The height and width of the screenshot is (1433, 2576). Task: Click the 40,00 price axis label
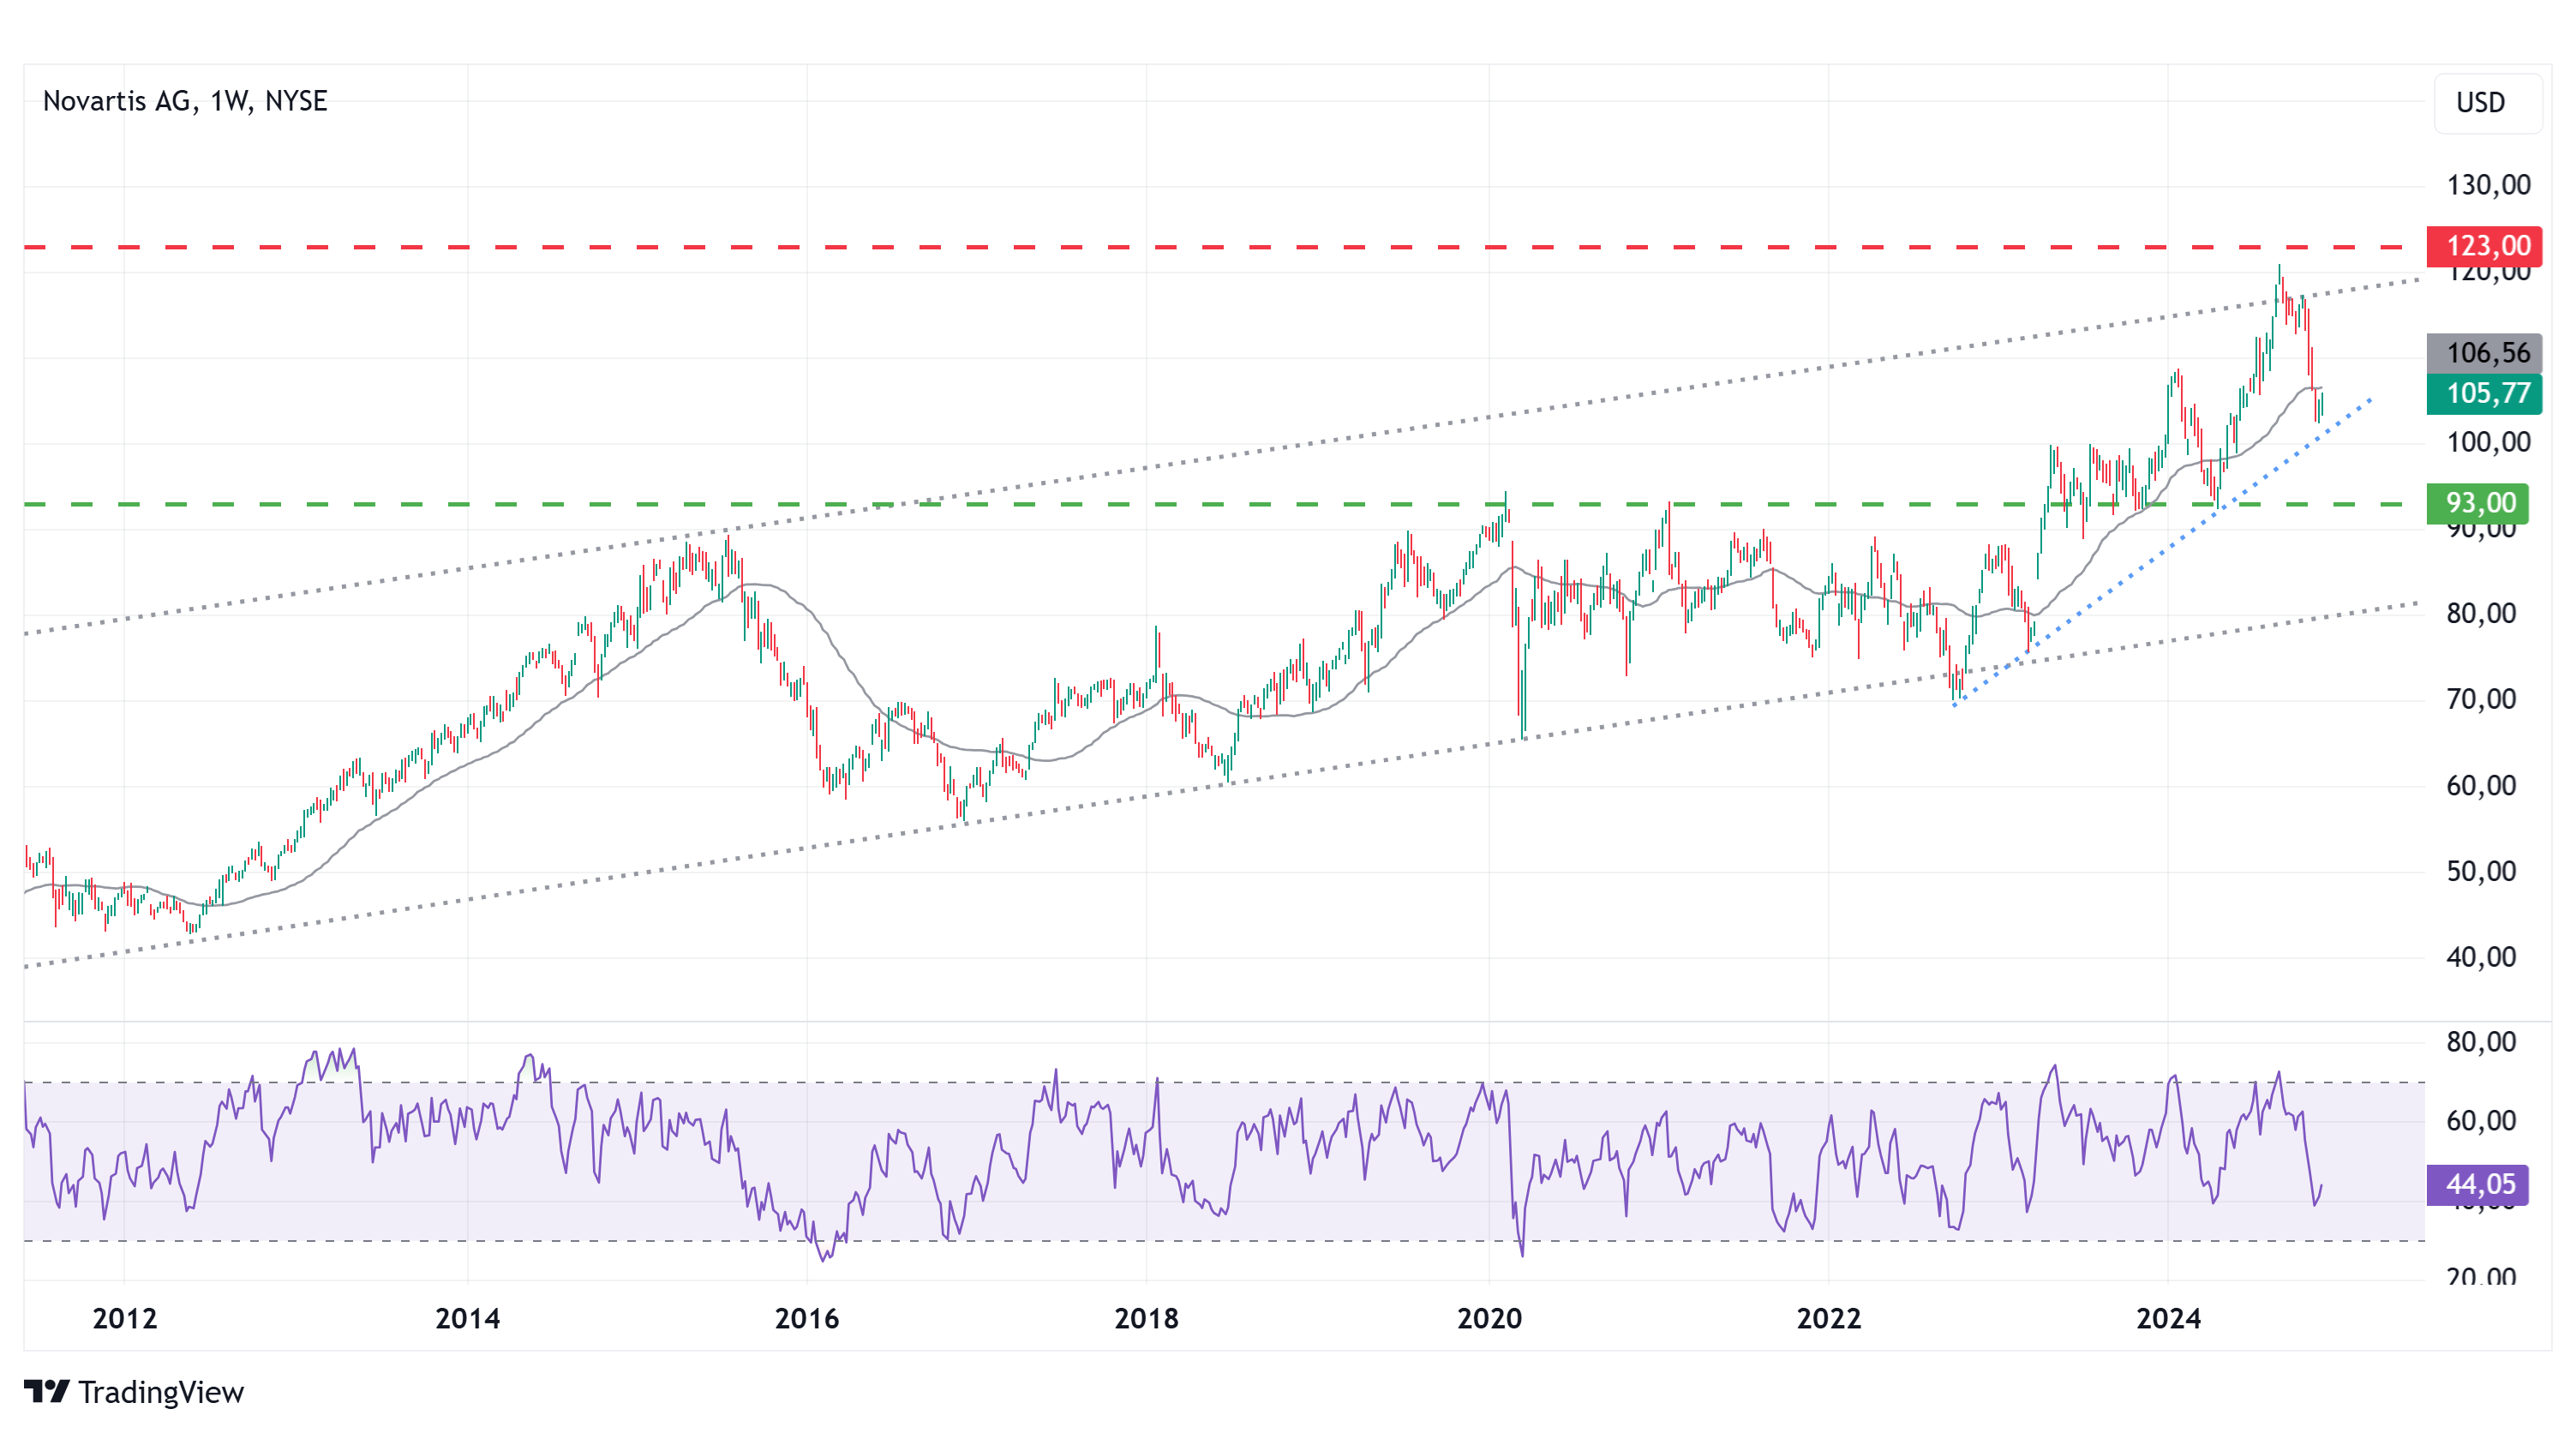[2481, 957]
